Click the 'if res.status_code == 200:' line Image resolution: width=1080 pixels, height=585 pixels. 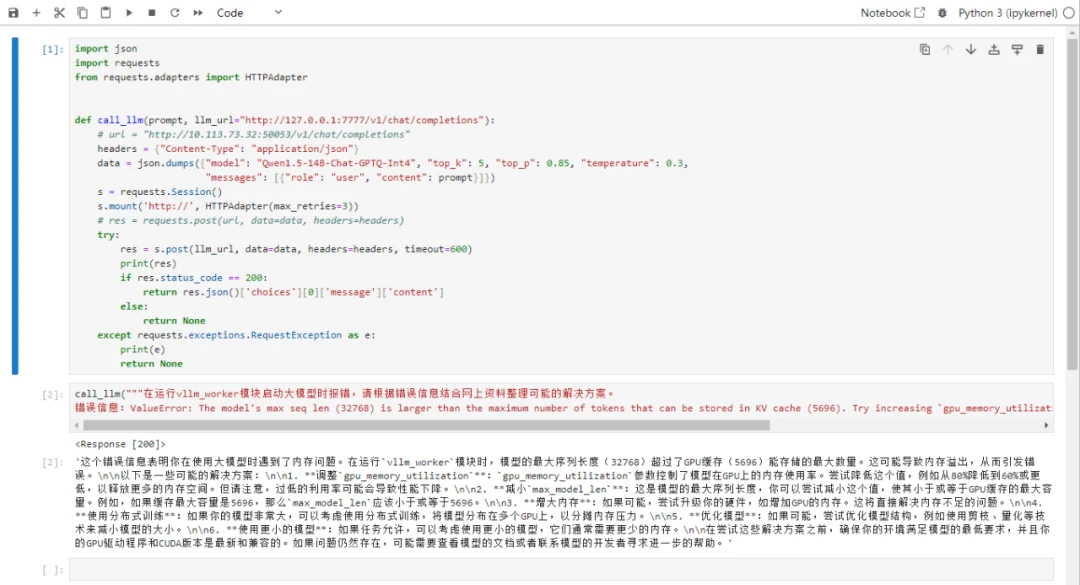192,278
